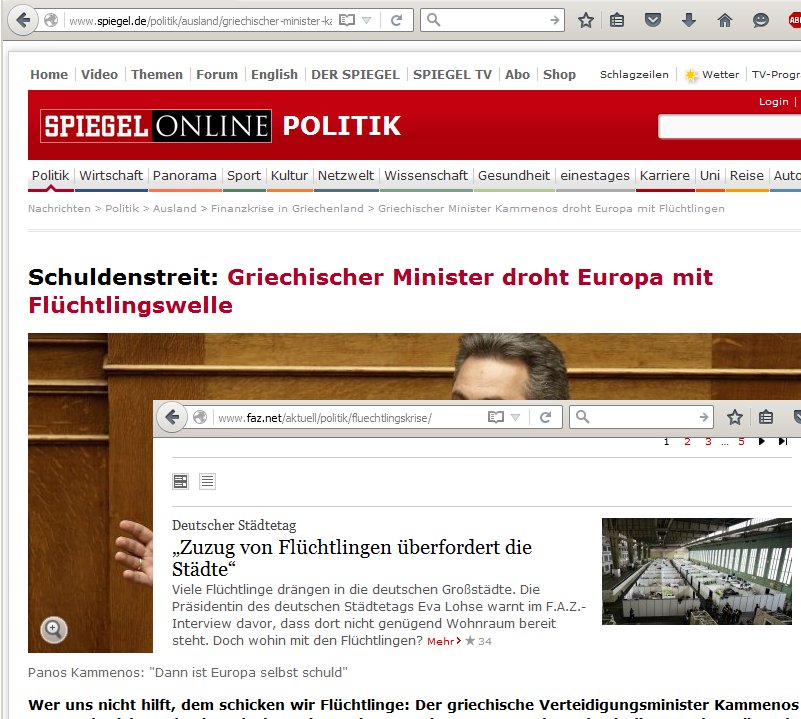Save the Spiegel page to Pocket
This screenshot has width=801, height=719.
[x=653, y=20]
